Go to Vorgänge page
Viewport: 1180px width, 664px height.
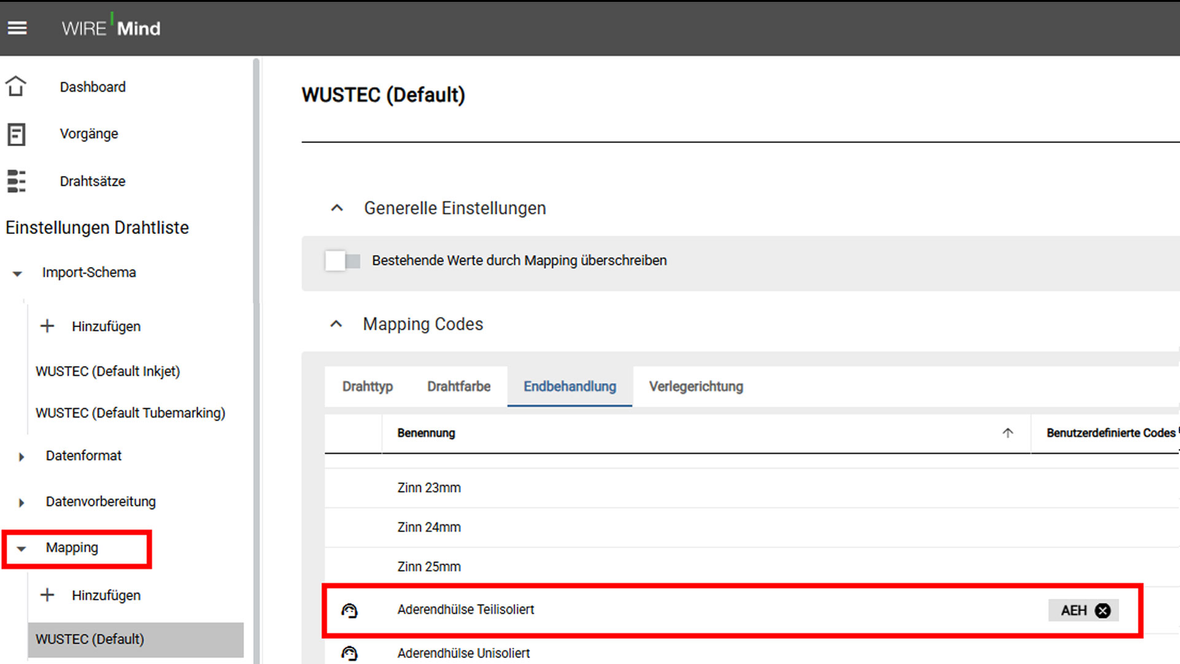click(89, 134)
